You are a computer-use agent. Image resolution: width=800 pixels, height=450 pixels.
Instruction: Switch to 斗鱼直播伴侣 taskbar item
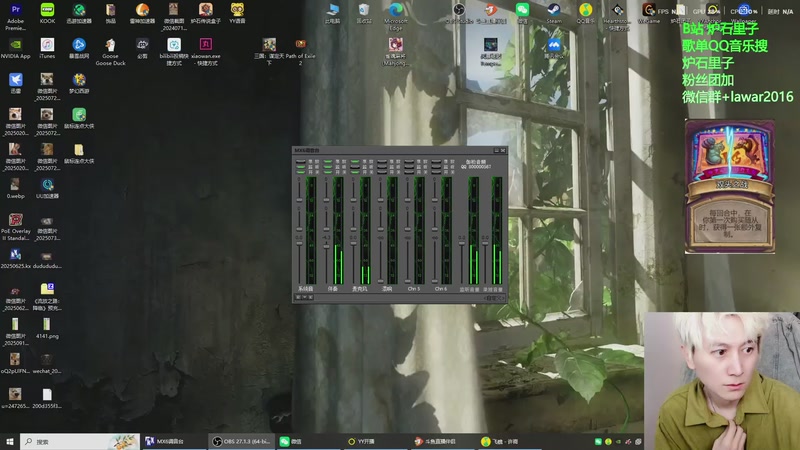point(443,441)
